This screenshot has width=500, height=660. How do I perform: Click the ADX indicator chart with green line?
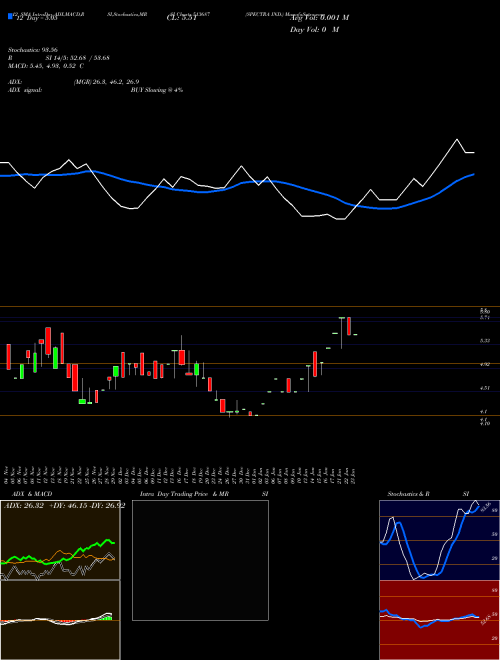(60, 540)
